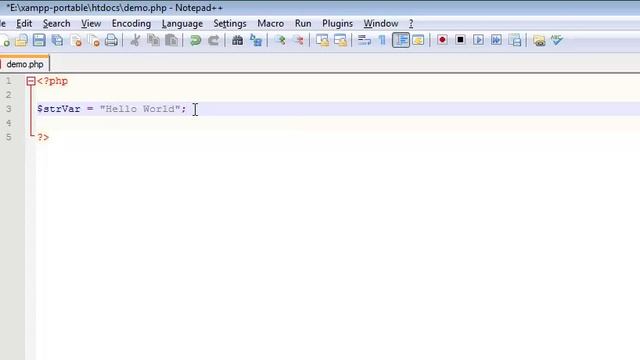
Task: Toggle the Word Wrap icon
Action: (364, 40)
